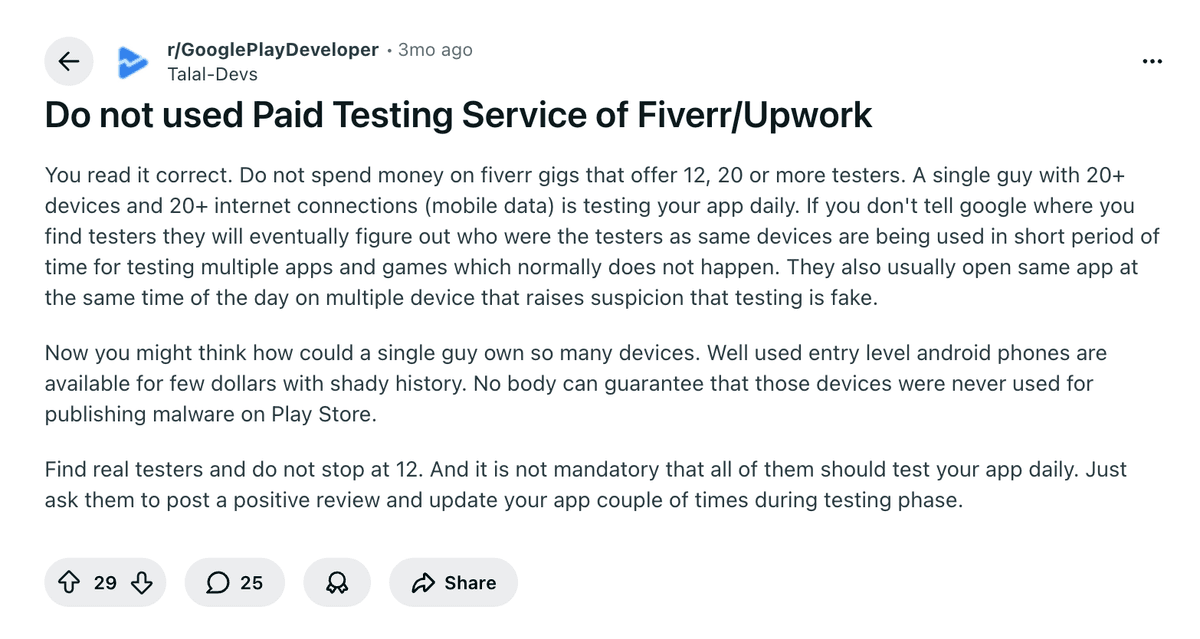
Task: Click the text 'publishing malware on Play Store'
Action: click(x=210, y=415)
